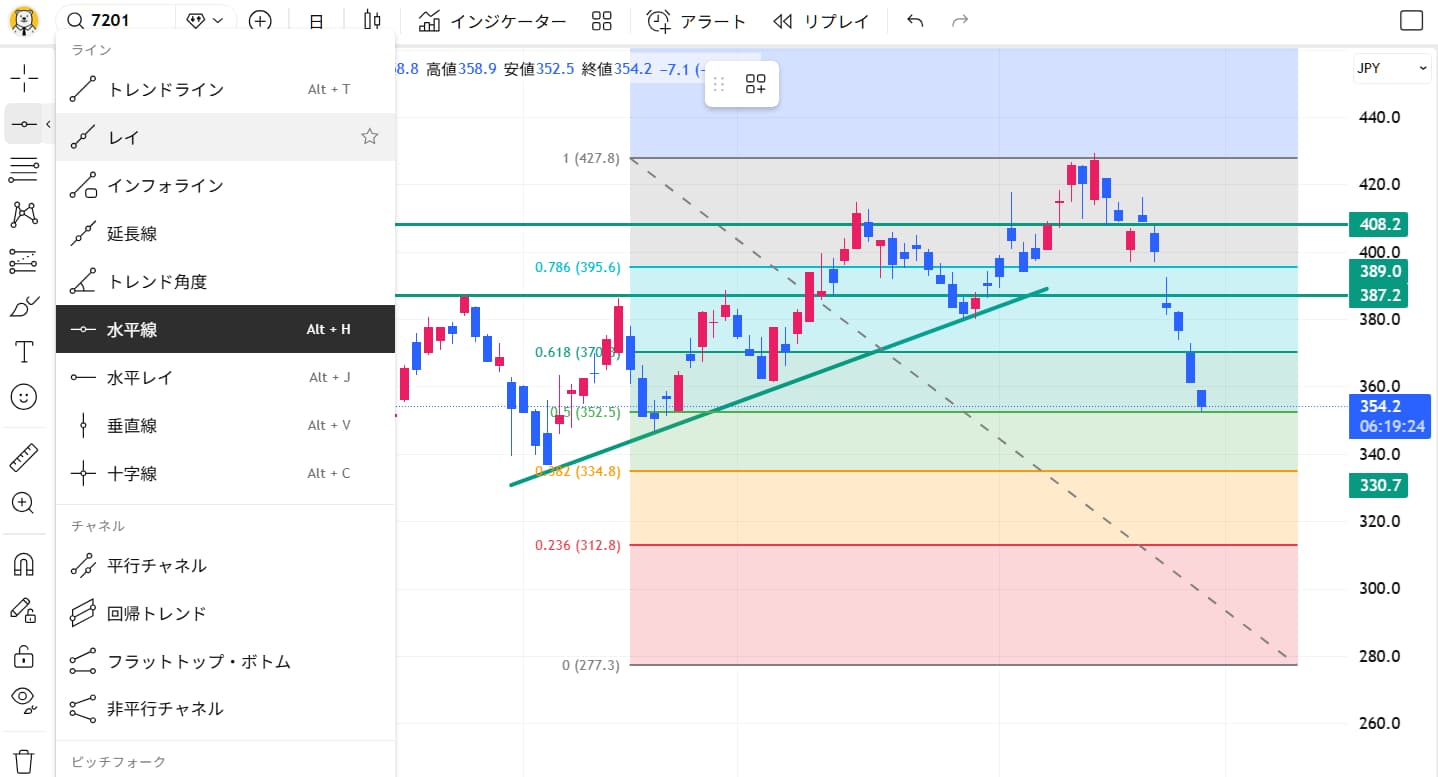Click the 7201 symbol search field
This screenshot has height=777, width=1438.
click(115, 21)
